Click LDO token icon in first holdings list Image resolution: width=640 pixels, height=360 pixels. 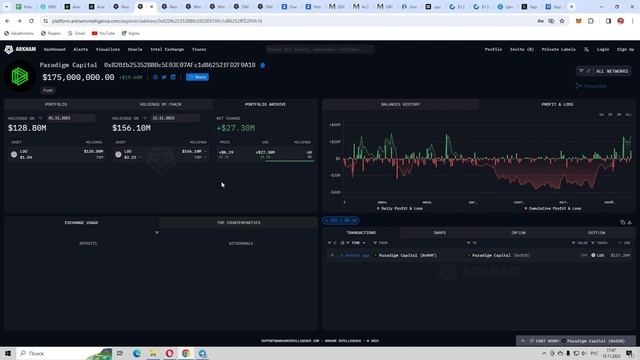(x=14, y=154)
